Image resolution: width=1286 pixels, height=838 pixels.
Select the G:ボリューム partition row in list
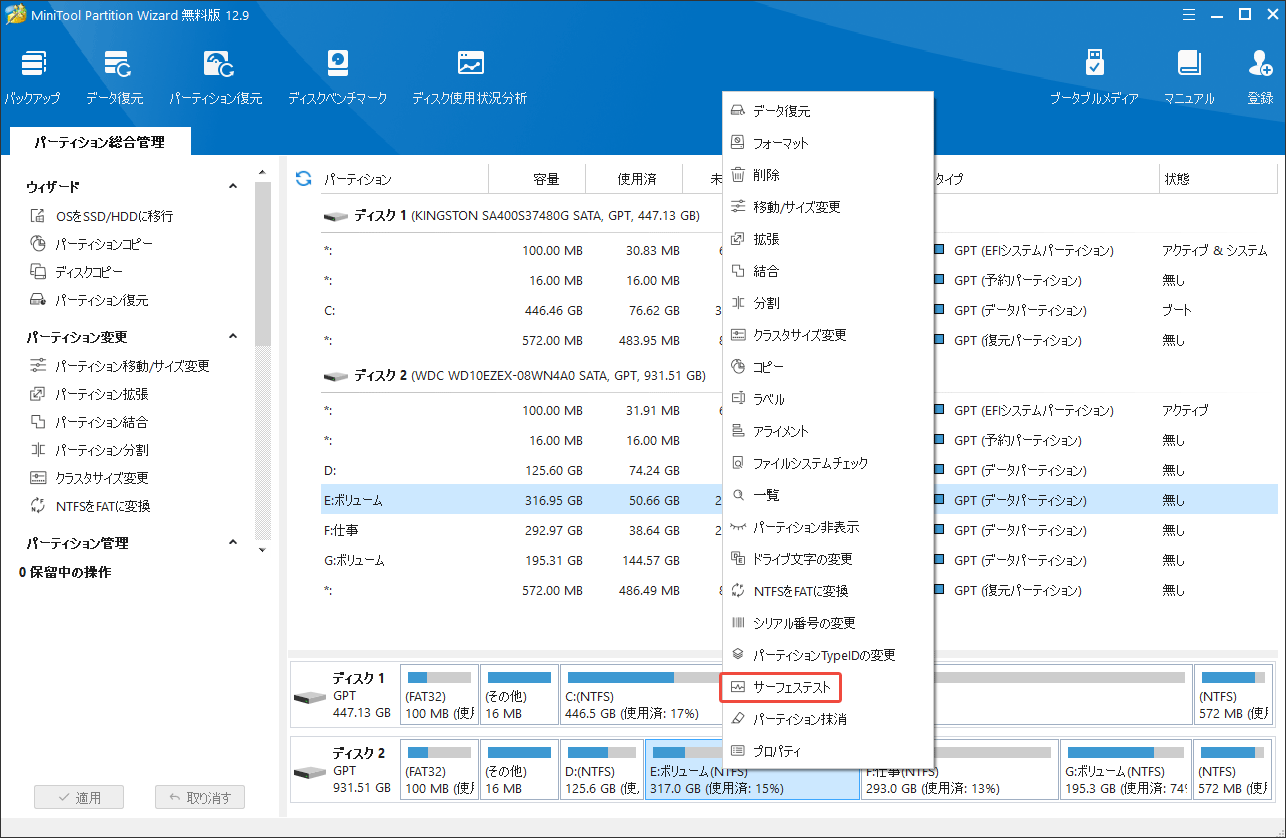coord(520,560)
